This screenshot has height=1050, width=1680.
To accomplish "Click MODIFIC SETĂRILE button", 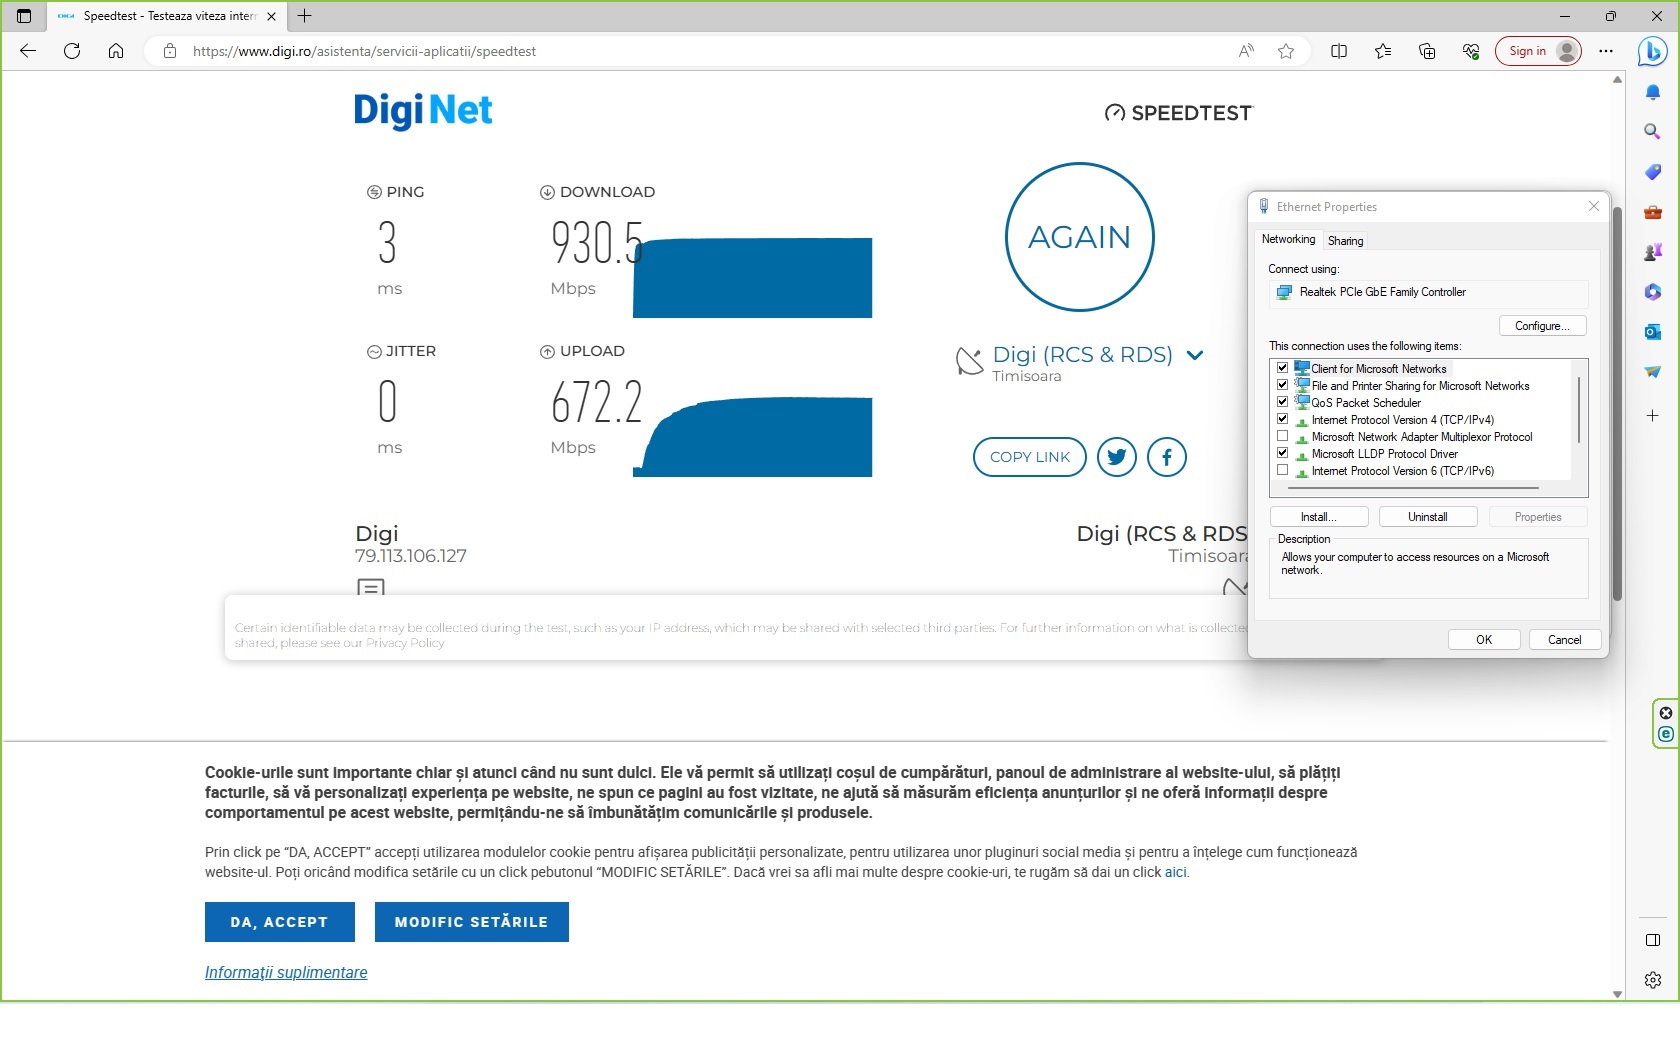I will click(x=472, y=922).
